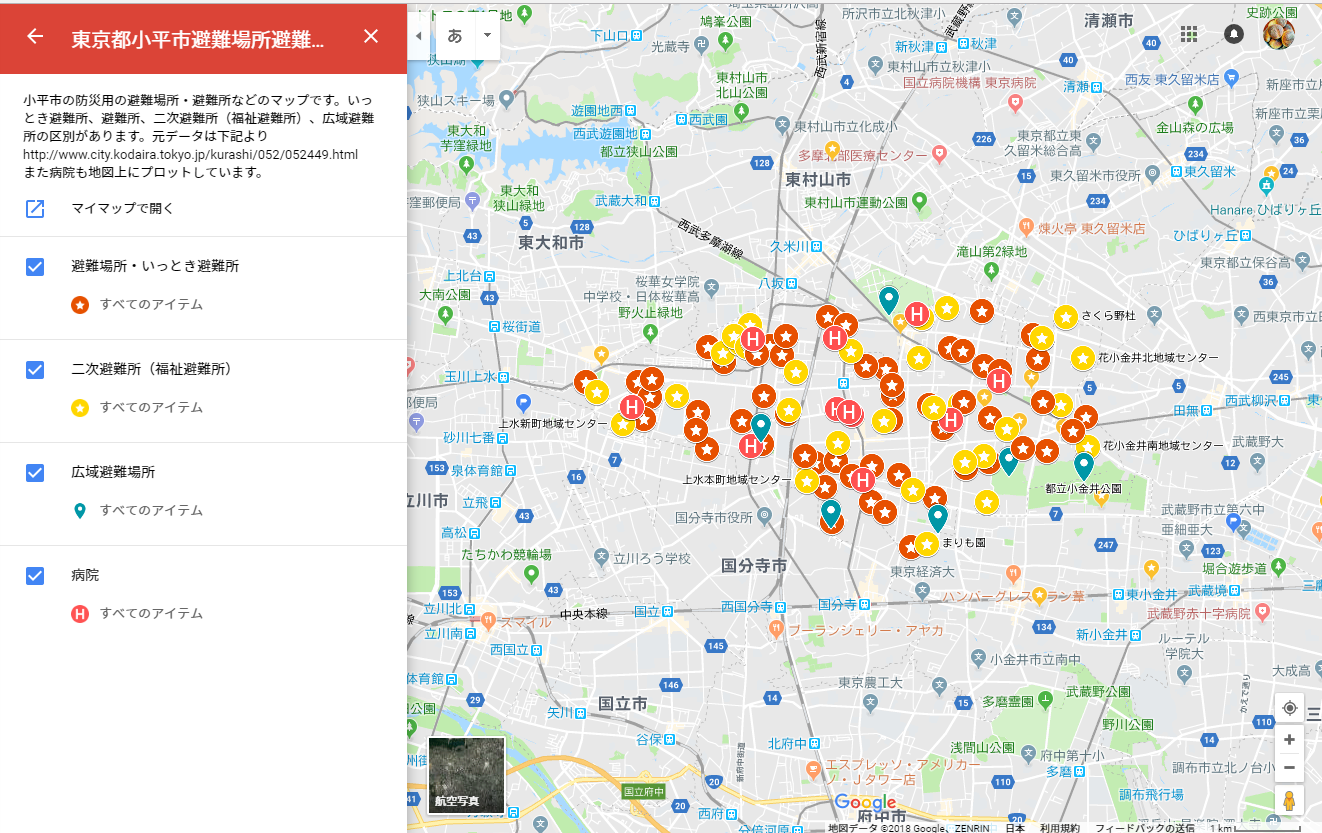Image resolution: width=1322 pixels, height=833 pixels.
Task: Collapse the side panel with left arrow button
Action: (419, 35)
